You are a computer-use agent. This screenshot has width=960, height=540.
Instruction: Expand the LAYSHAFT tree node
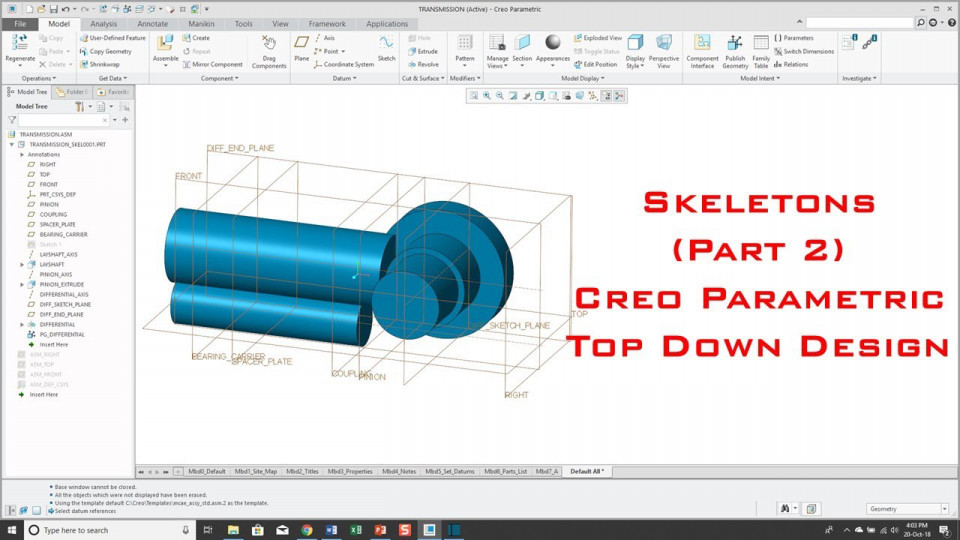point(22,264)
